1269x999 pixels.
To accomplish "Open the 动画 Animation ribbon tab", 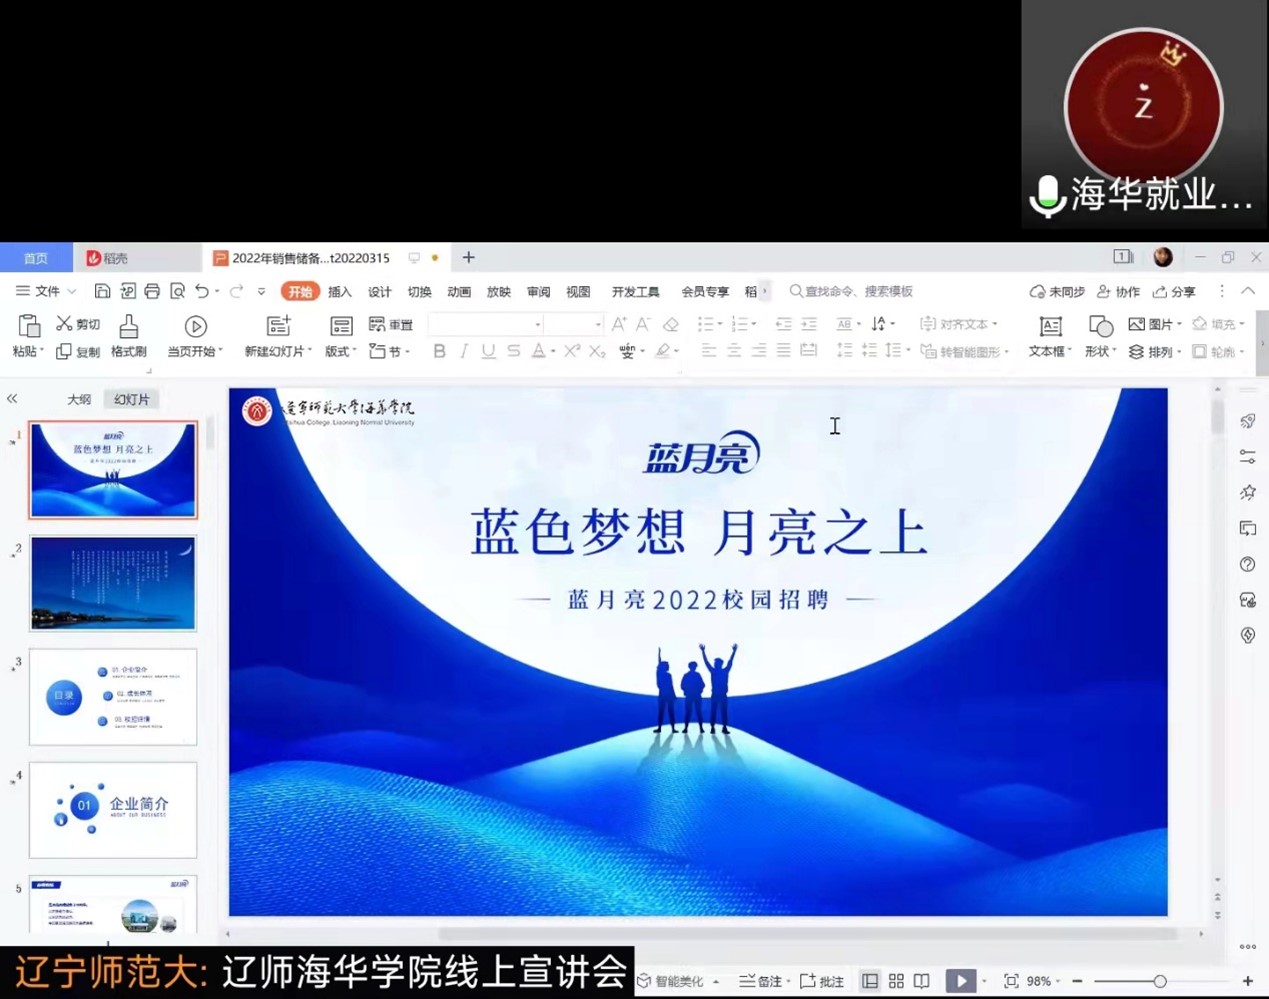I will pos(459,292).
